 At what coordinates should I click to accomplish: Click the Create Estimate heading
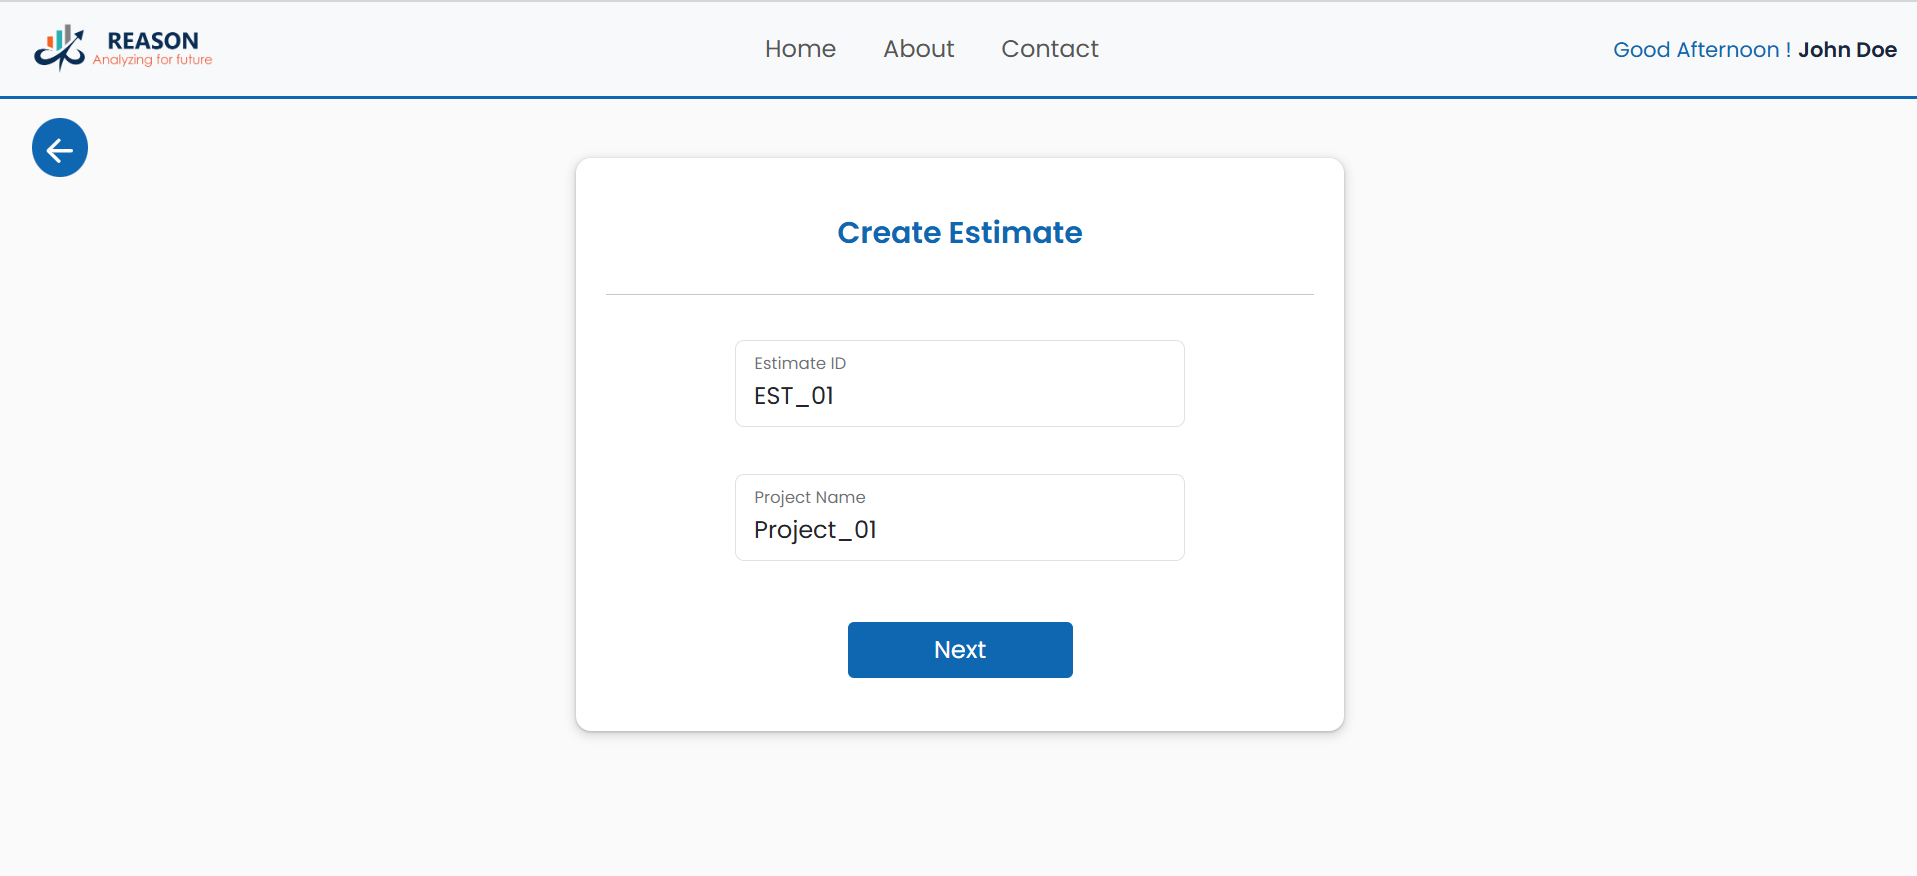click(959, 233)
